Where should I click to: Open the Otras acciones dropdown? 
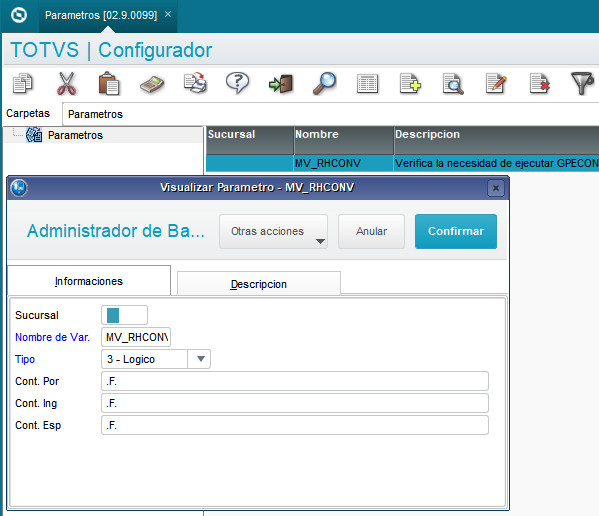tap(273, 231)
